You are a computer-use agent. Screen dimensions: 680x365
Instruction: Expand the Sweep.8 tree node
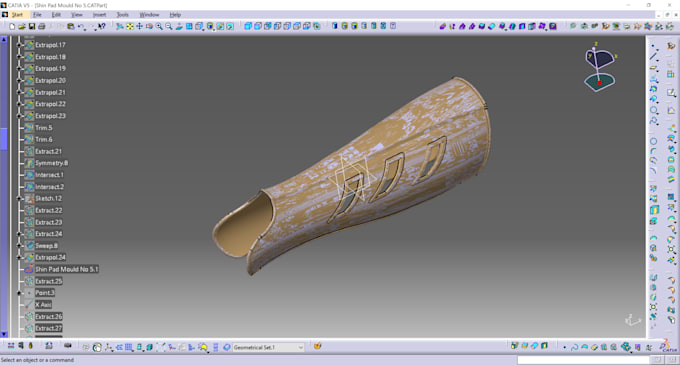[x=19, y=245]
